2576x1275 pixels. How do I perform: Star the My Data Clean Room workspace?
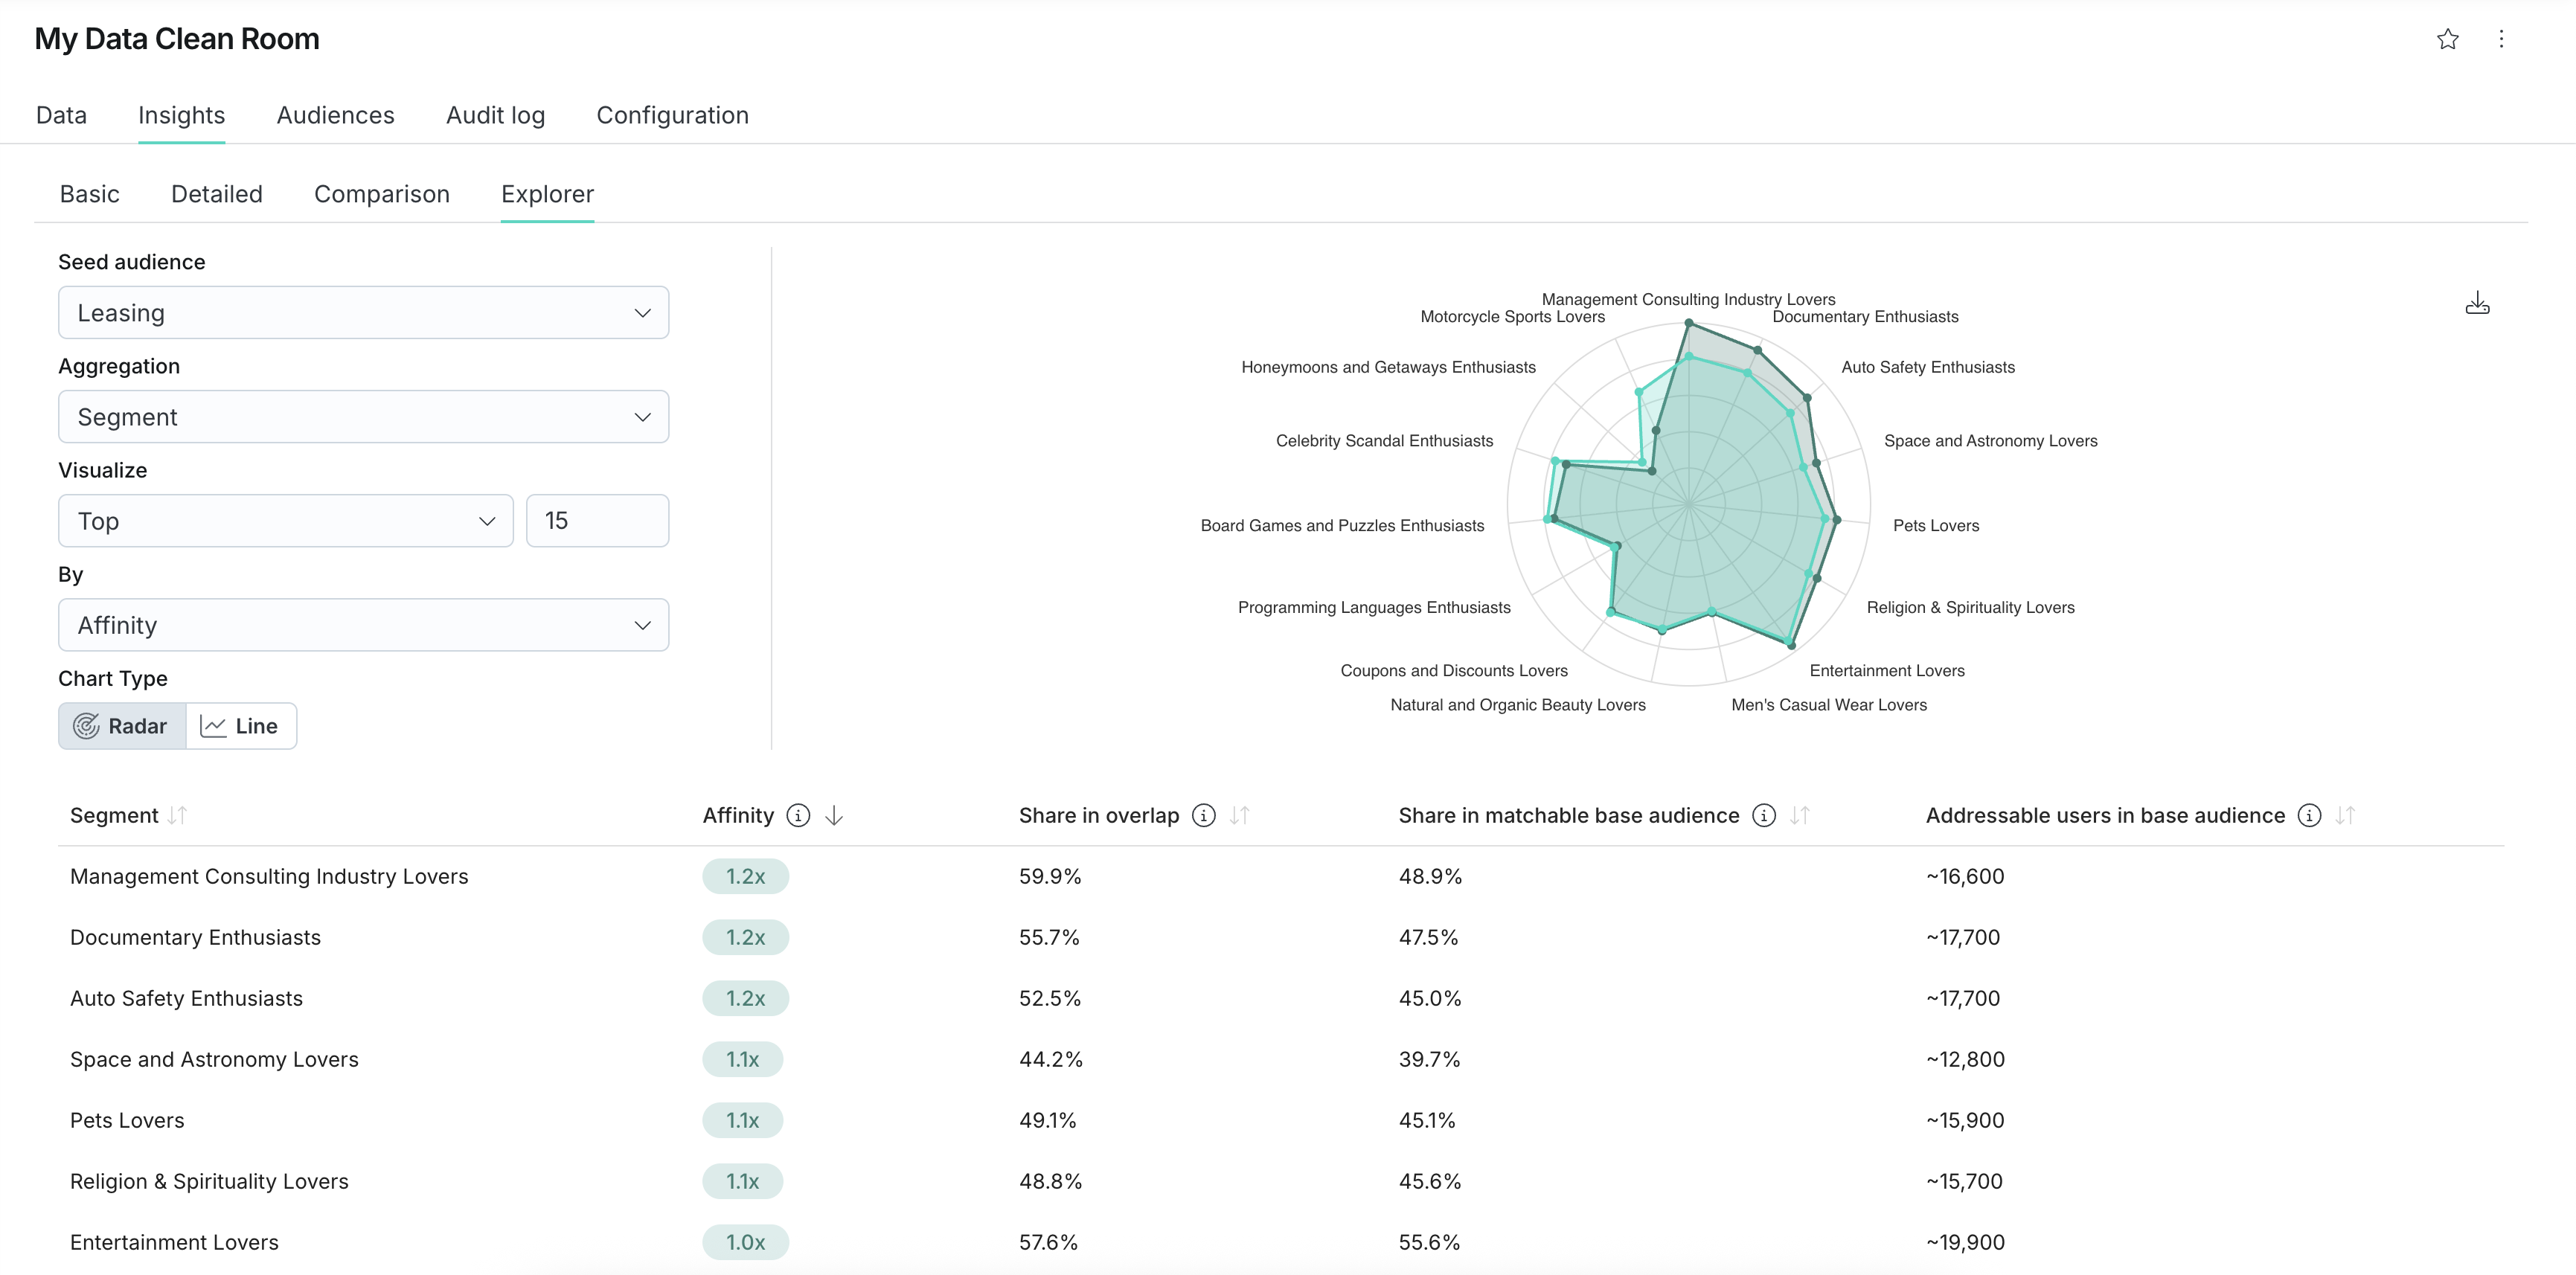pos(2447,39)
